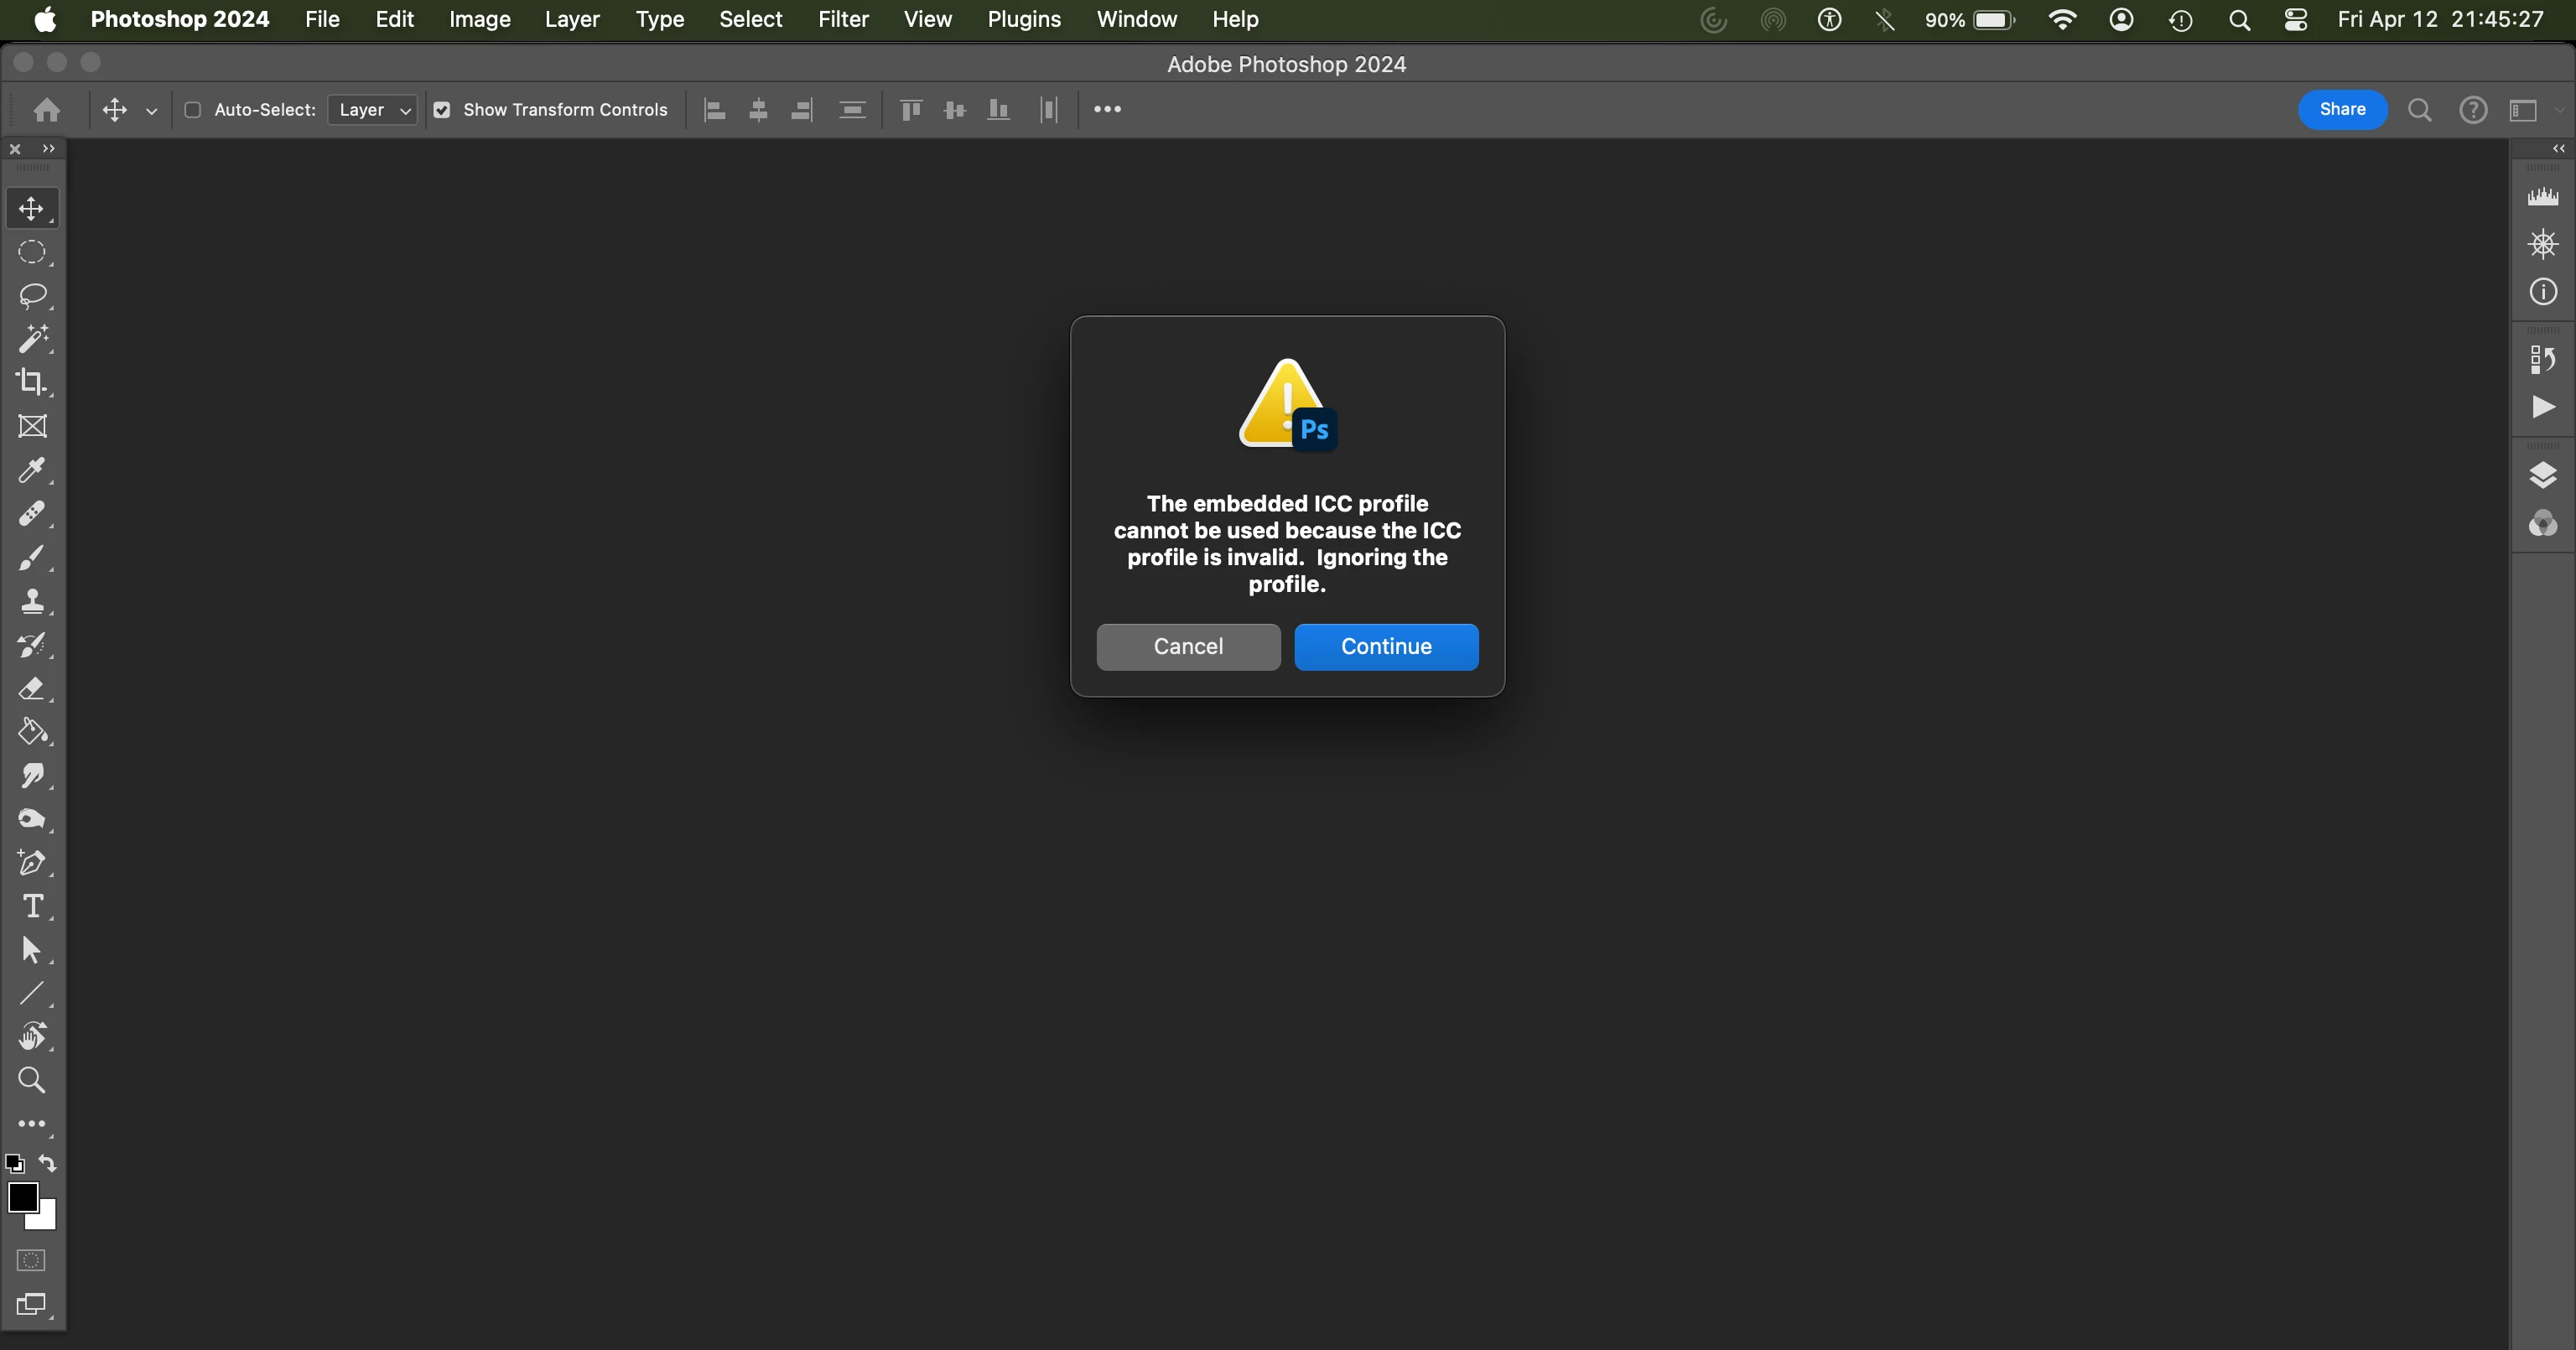Image resolution: width=2576 pixels, height=1350 pixels.
Task: Select the Horizontal Type tool
Action: coord(32,906)
